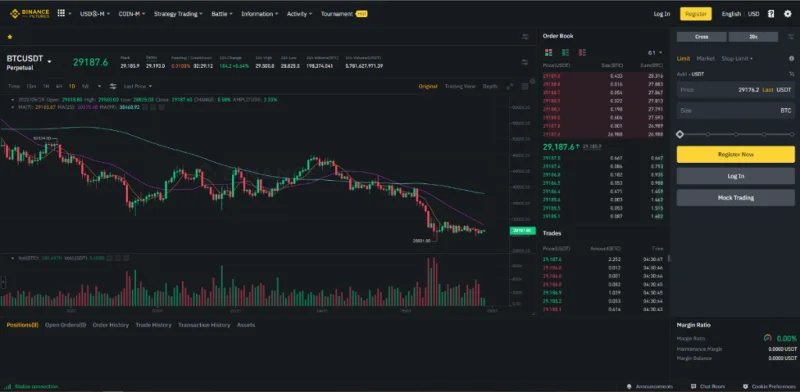This screenshot has height=392, width=800.
Task: Click Log In in the top header
Action: click(x=662, y=14)
